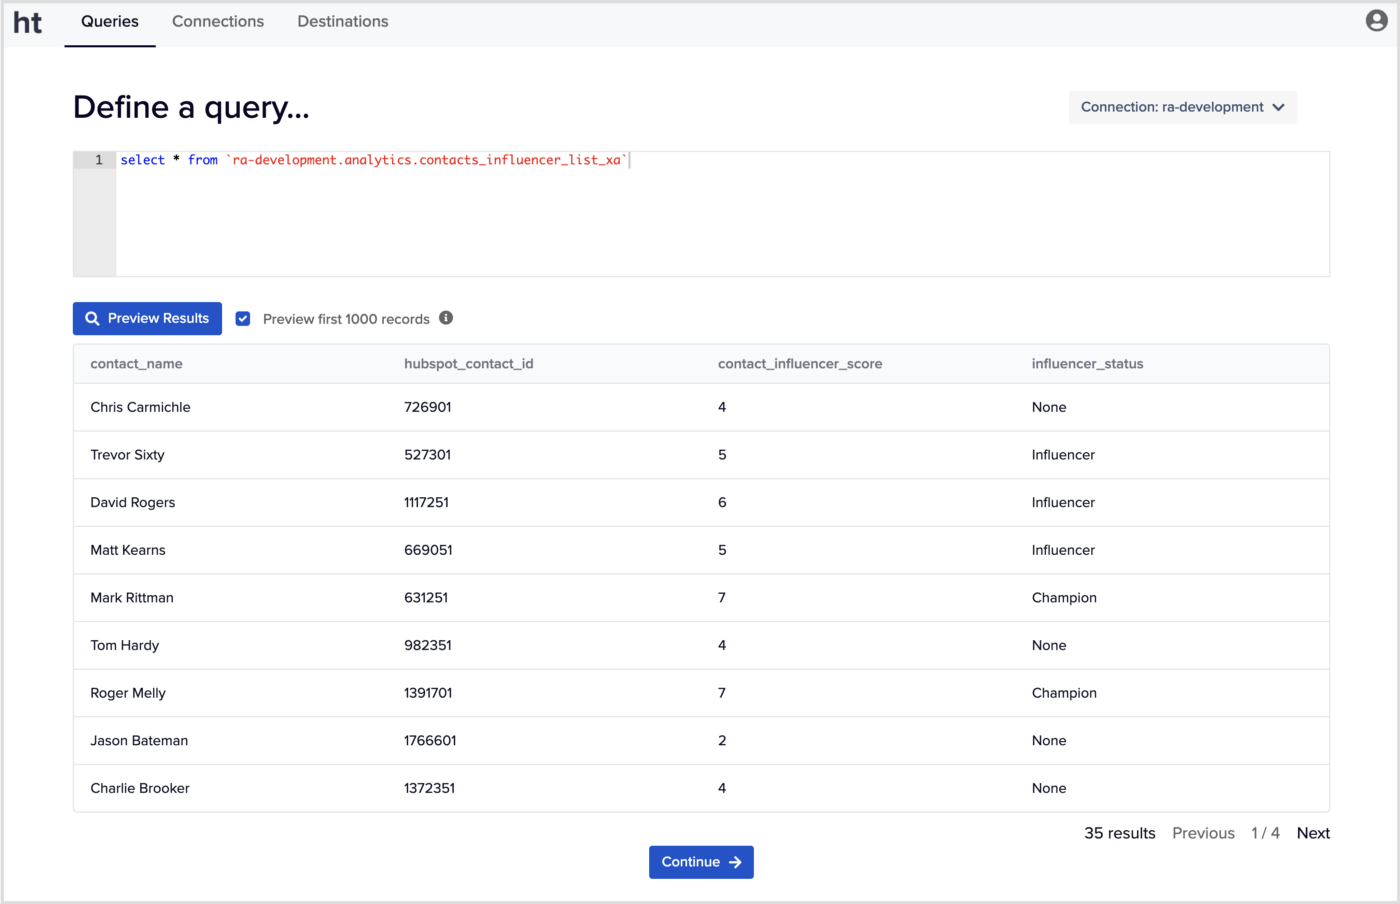
Task: Click line number 1 in editor gutter
Action: pos(98,160)
